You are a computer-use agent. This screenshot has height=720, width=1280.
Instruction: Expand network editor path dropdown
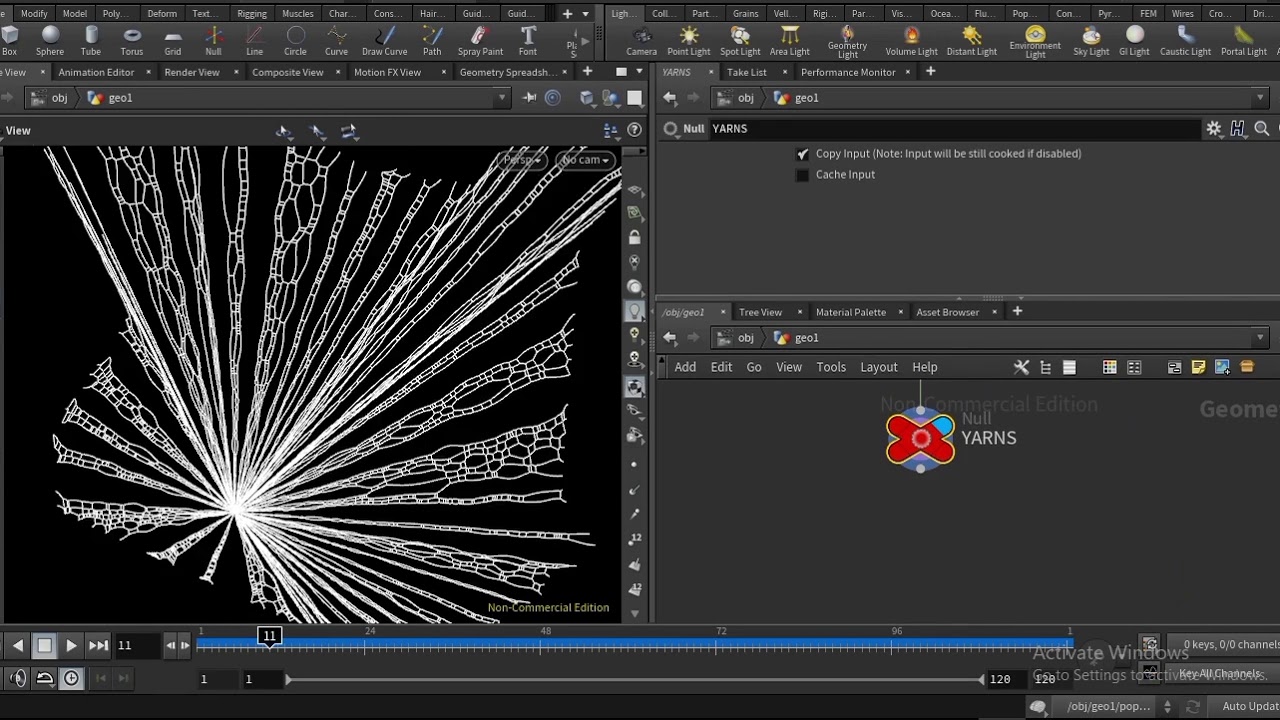(x=1260, y=338)
